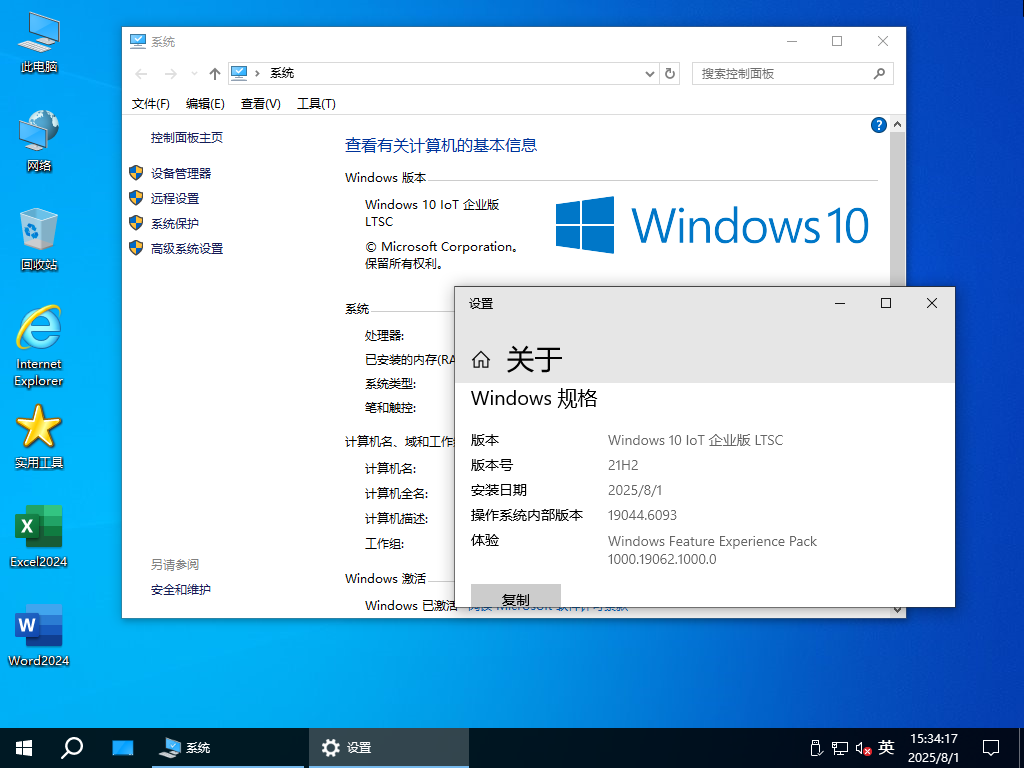Click the 关于 heading in 设置

[534, 359]
